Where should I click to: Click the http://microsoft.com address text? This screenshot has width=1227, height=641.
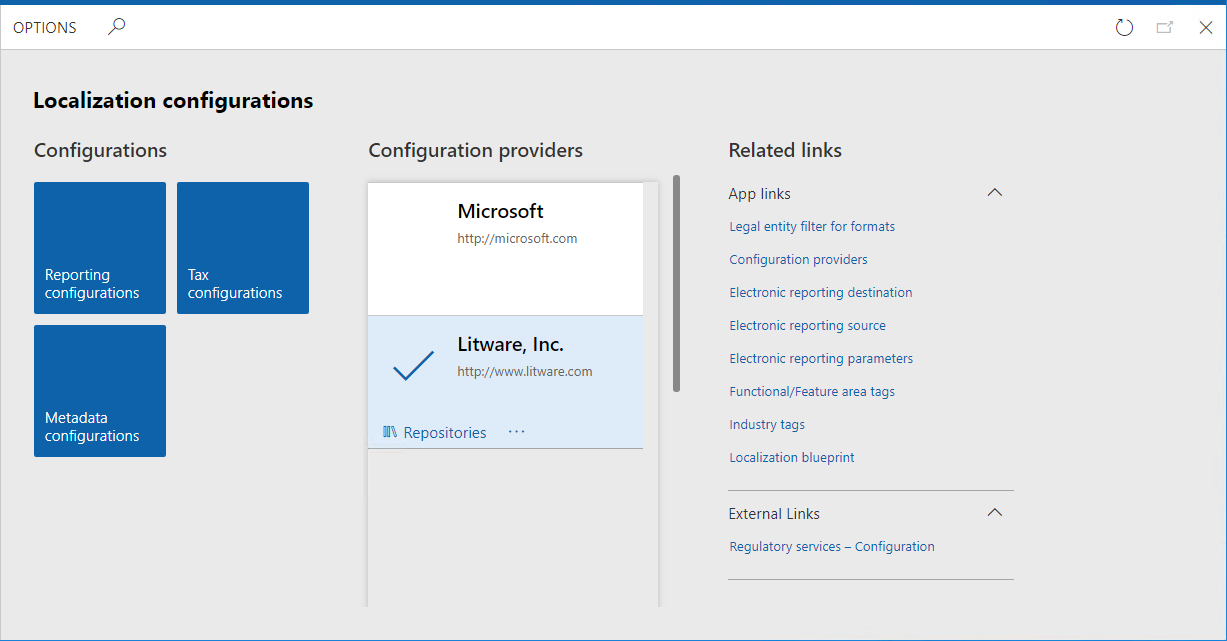click(517, 239)
